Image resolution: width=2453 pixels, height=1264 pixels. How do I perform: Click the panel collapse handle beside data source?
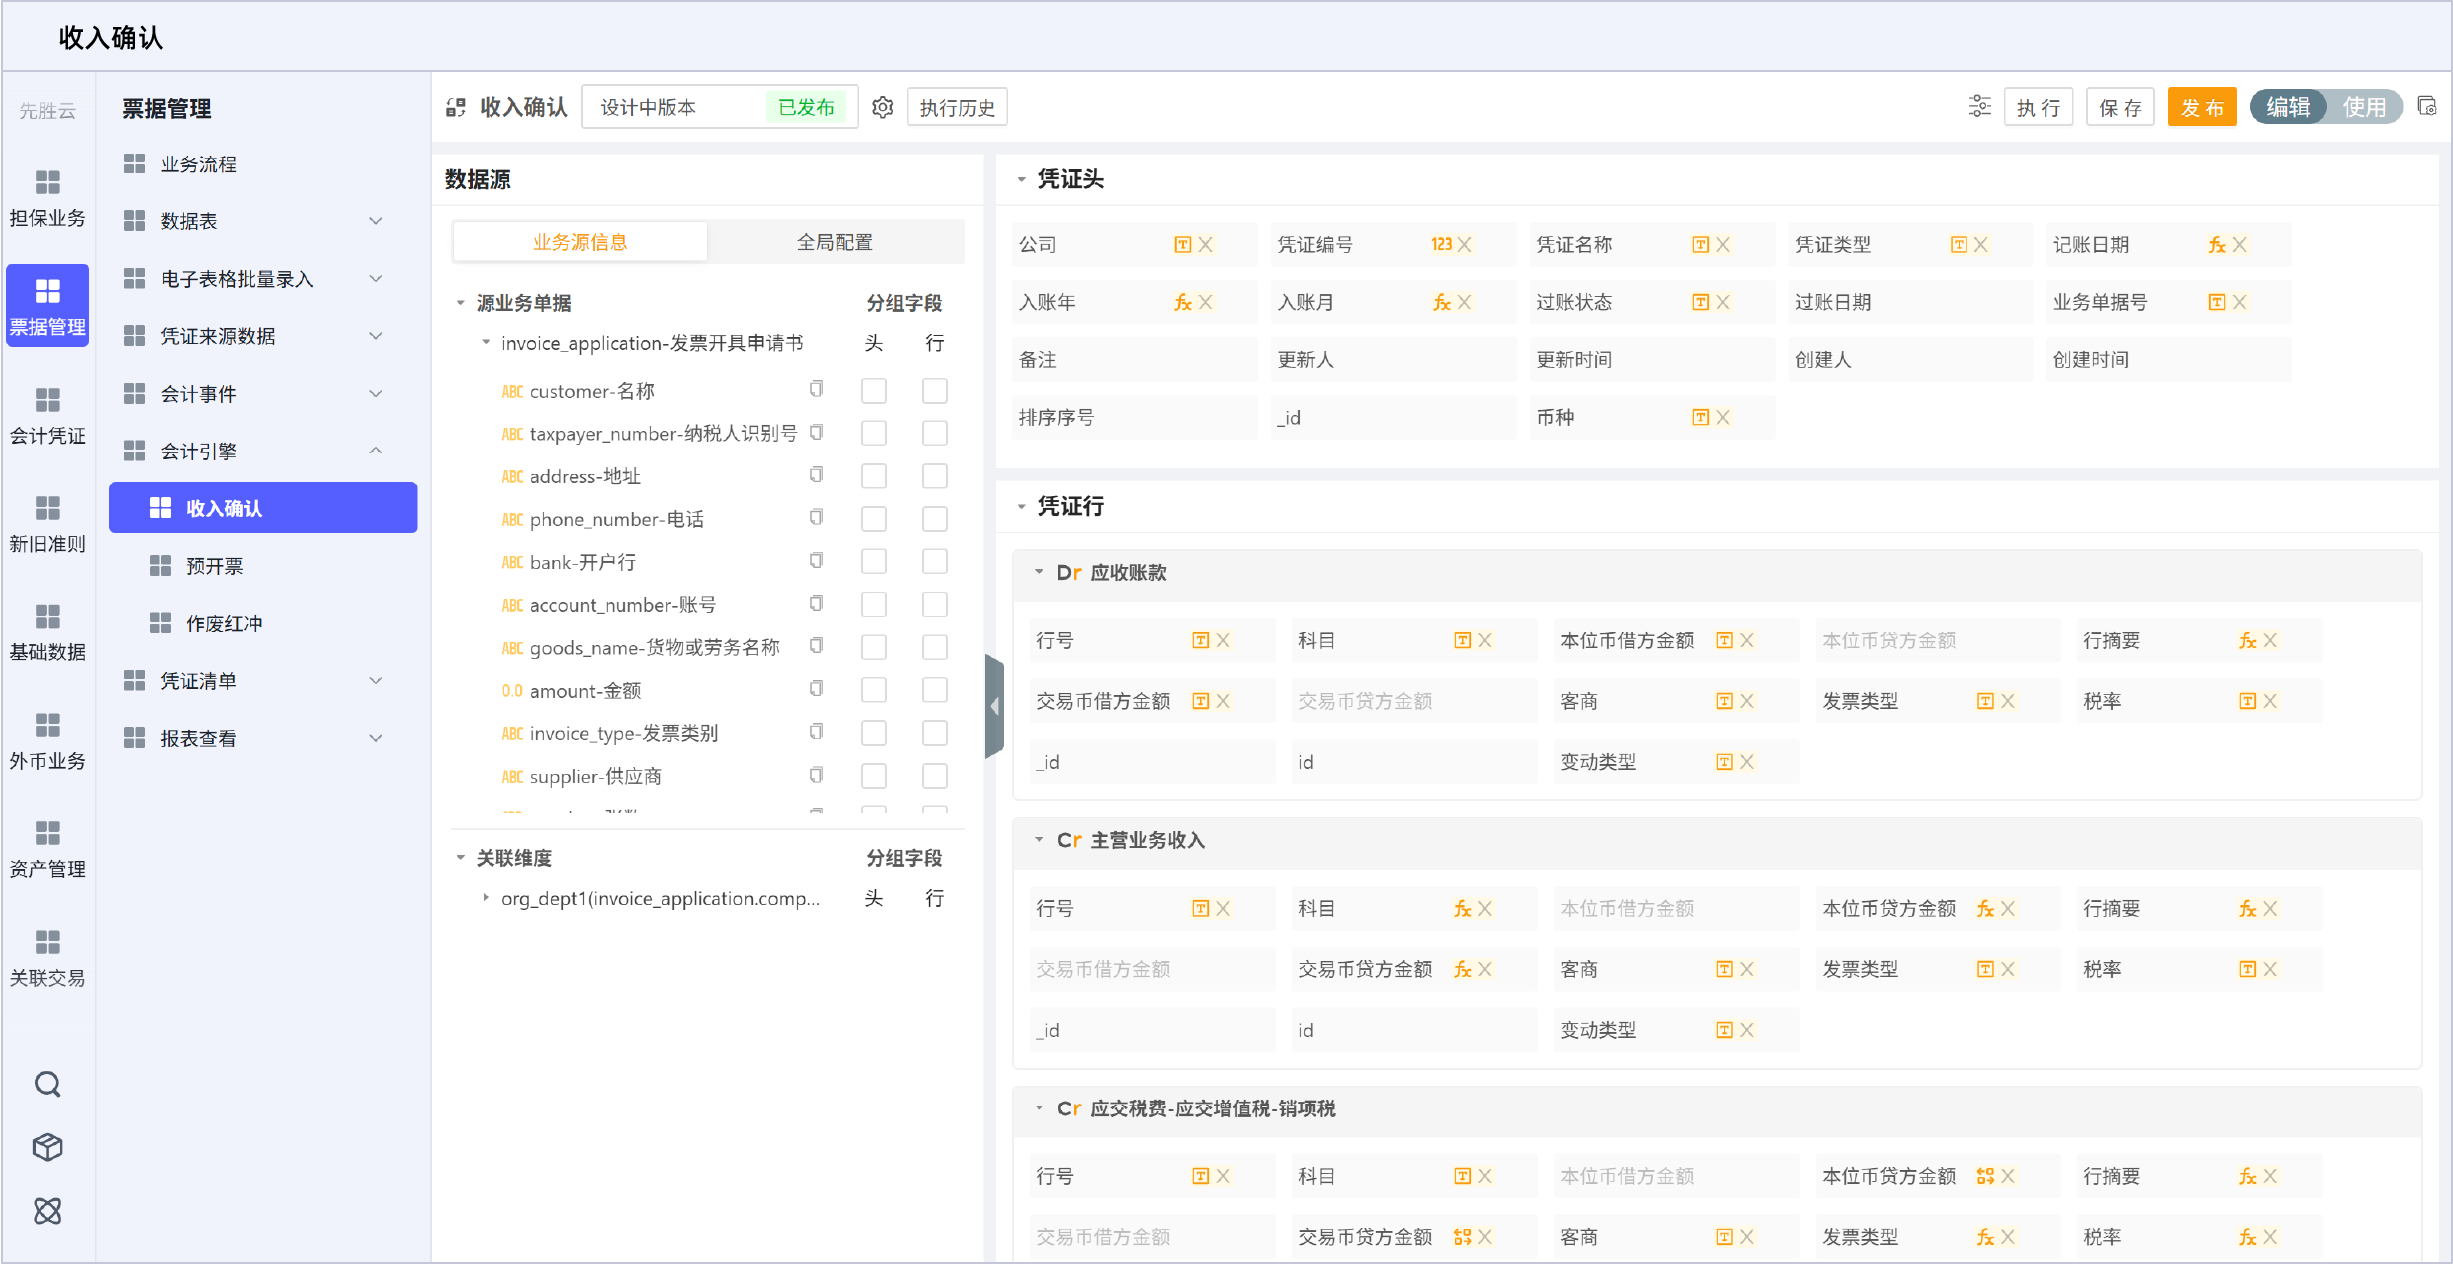pos(994,706)
